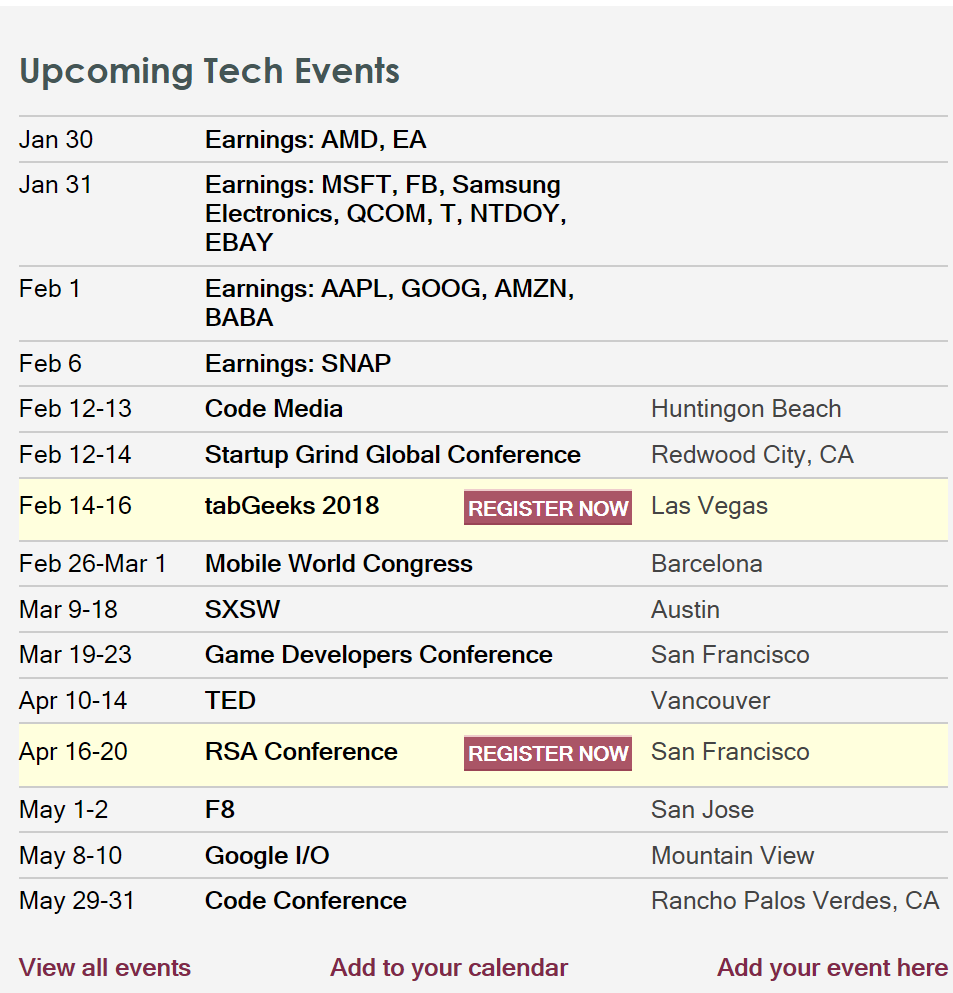Open View all events link
Image resolution: width=953 pixels, height=993 pixels.
[x=105, y=967]
